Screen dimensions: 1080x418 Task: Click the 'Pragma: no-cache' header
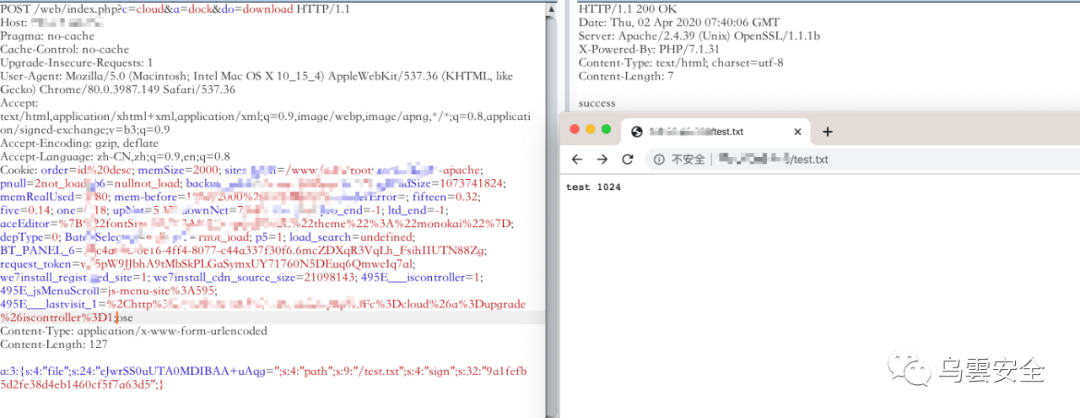click(48, 36)
